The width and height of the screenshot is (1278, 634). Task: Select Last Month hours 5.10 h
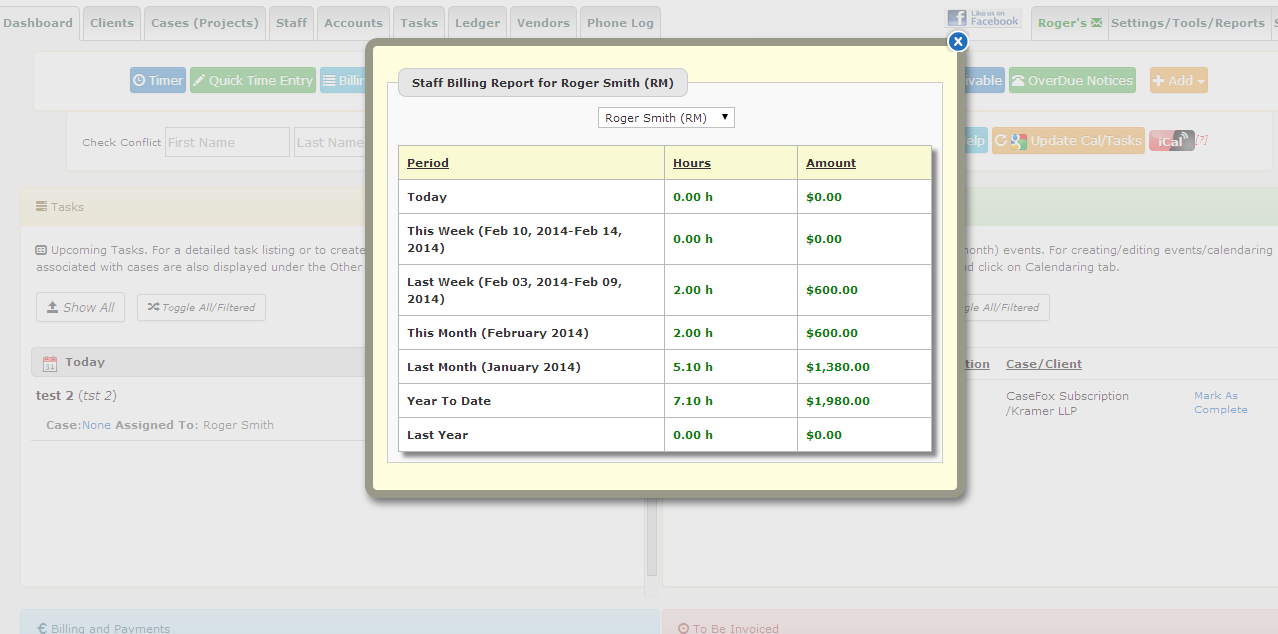coord(693,367)
